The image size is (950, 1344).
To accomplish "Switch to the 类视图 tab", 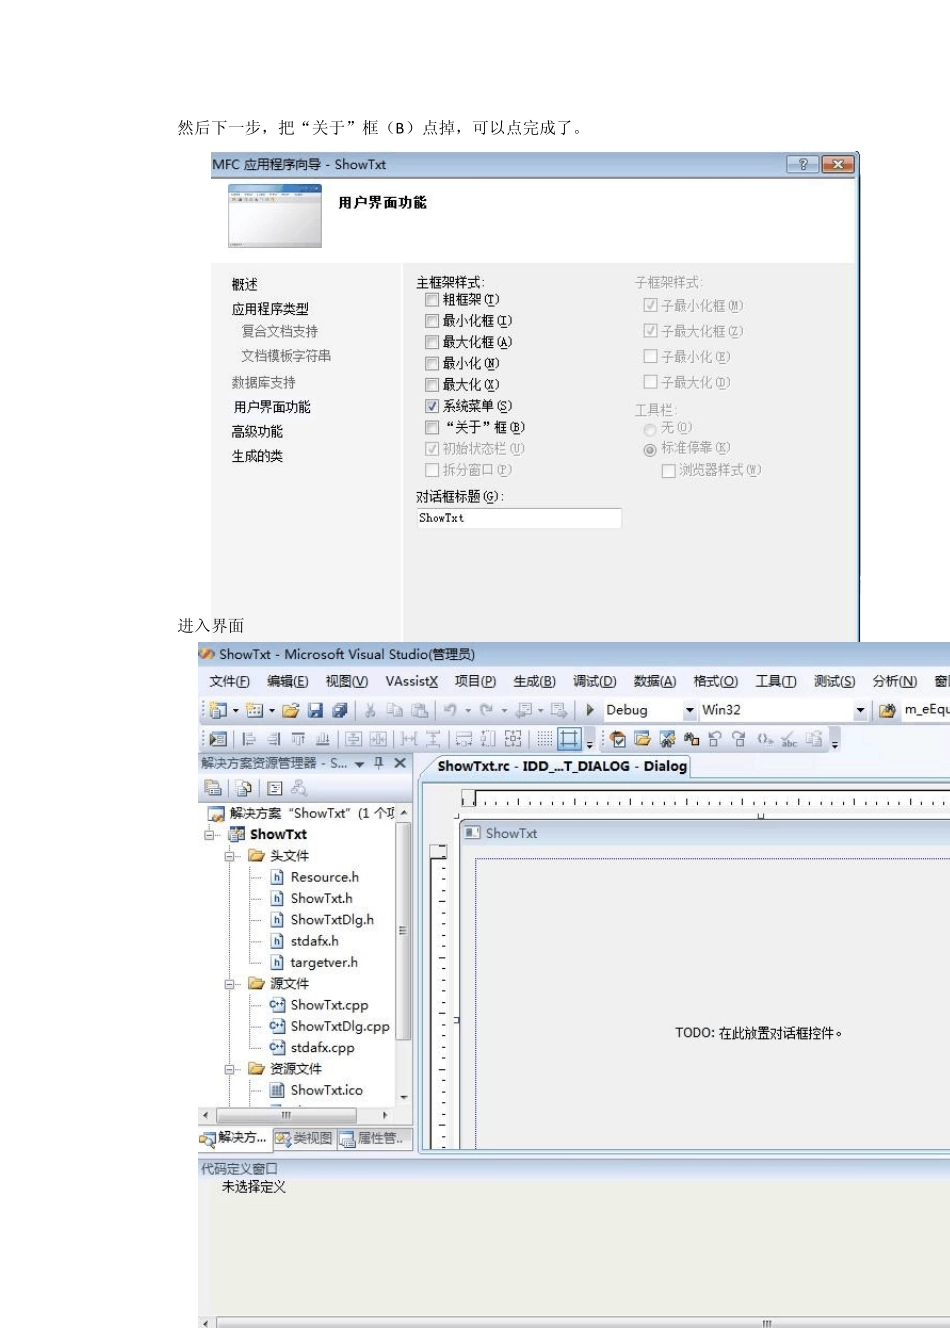I will 304,1138.
